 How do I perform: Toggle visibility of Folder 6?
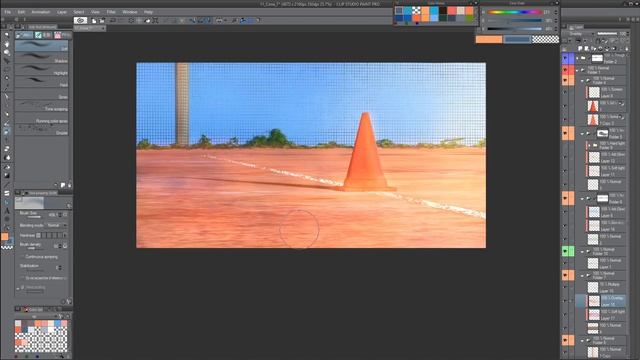565,198
